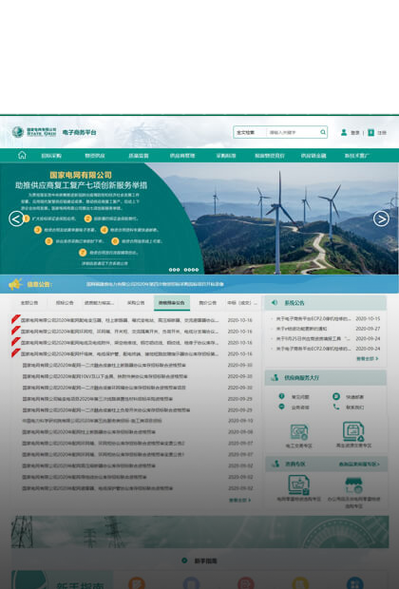Image resolution: width=399 pixels, height=589 pixels.
Task: Click the magnifier search icon
Action: [323, 132]
